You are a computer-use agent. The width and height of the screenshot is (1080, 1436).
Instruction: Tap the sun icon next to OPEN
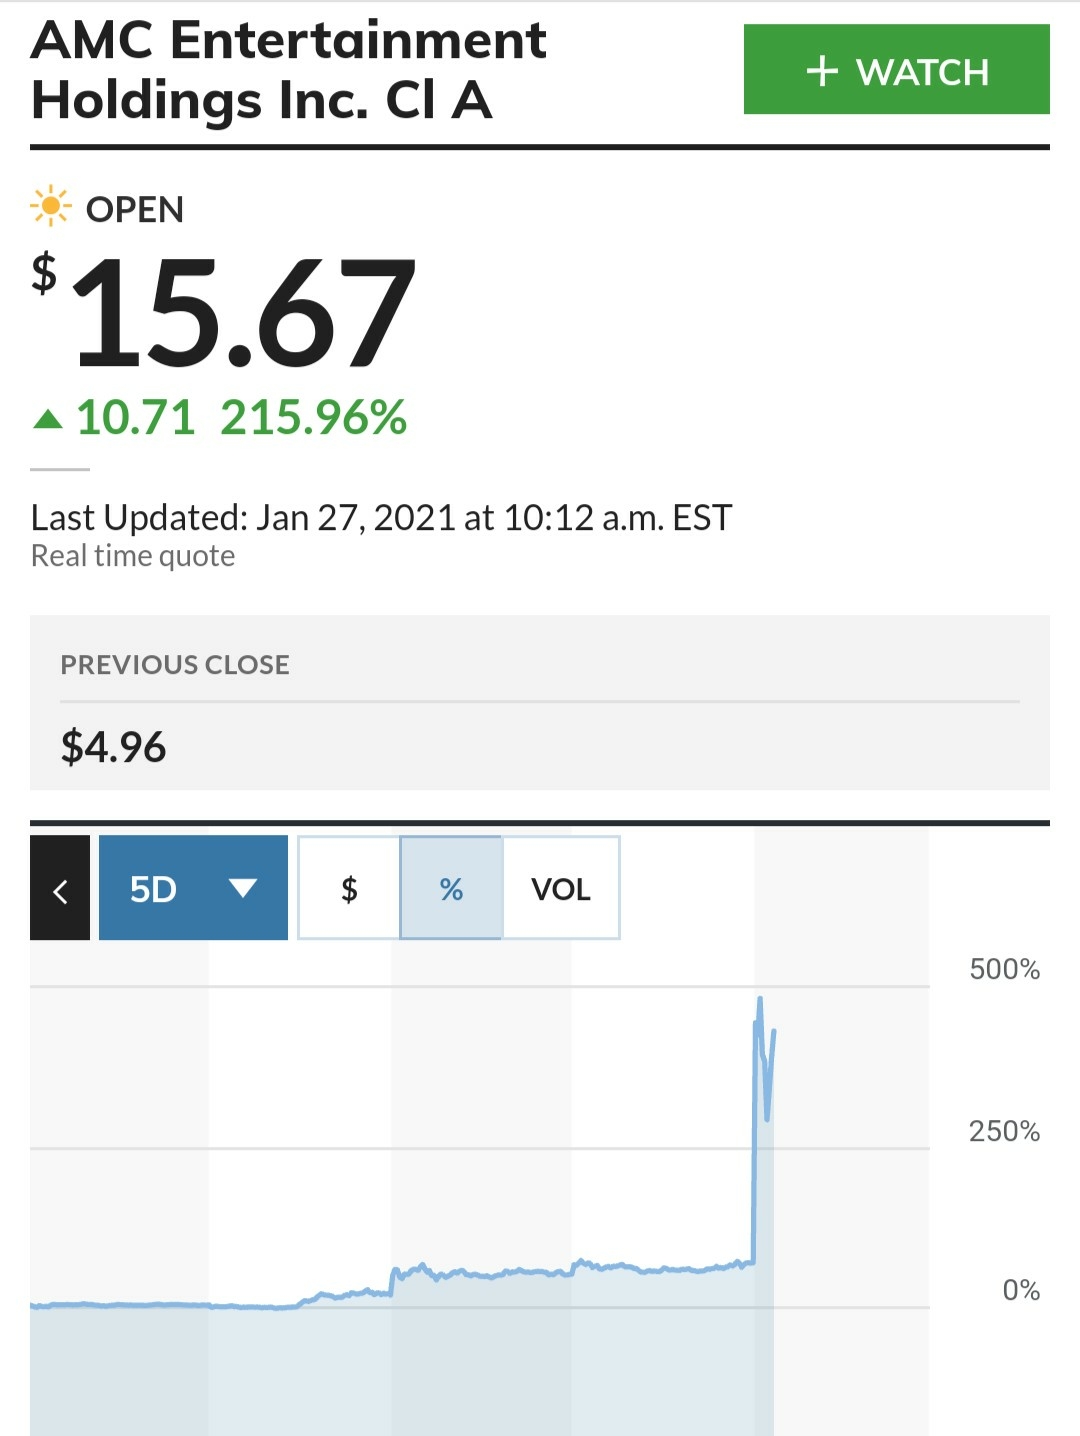point(50,206)
